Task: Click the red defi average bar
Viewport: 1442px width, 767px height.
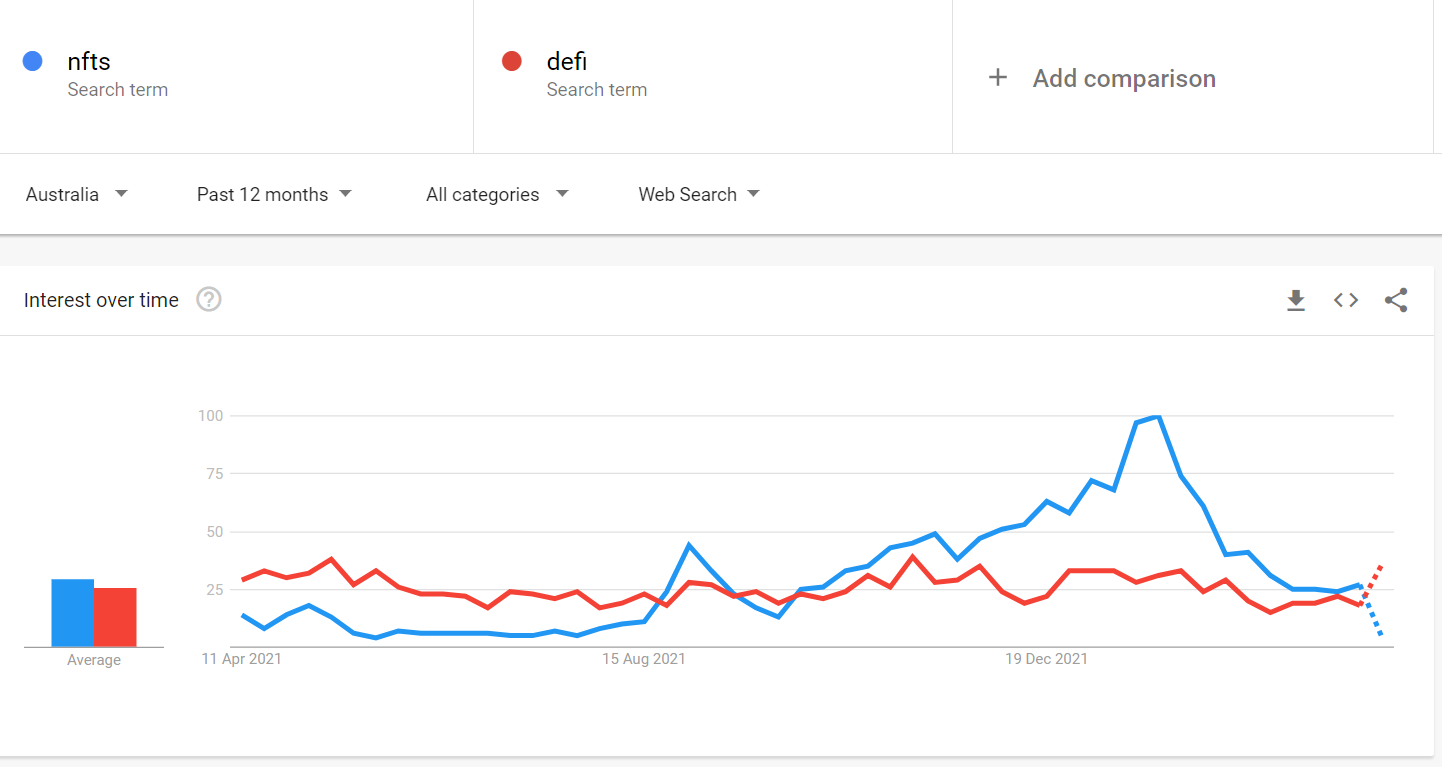Action: tap(115, 617)
